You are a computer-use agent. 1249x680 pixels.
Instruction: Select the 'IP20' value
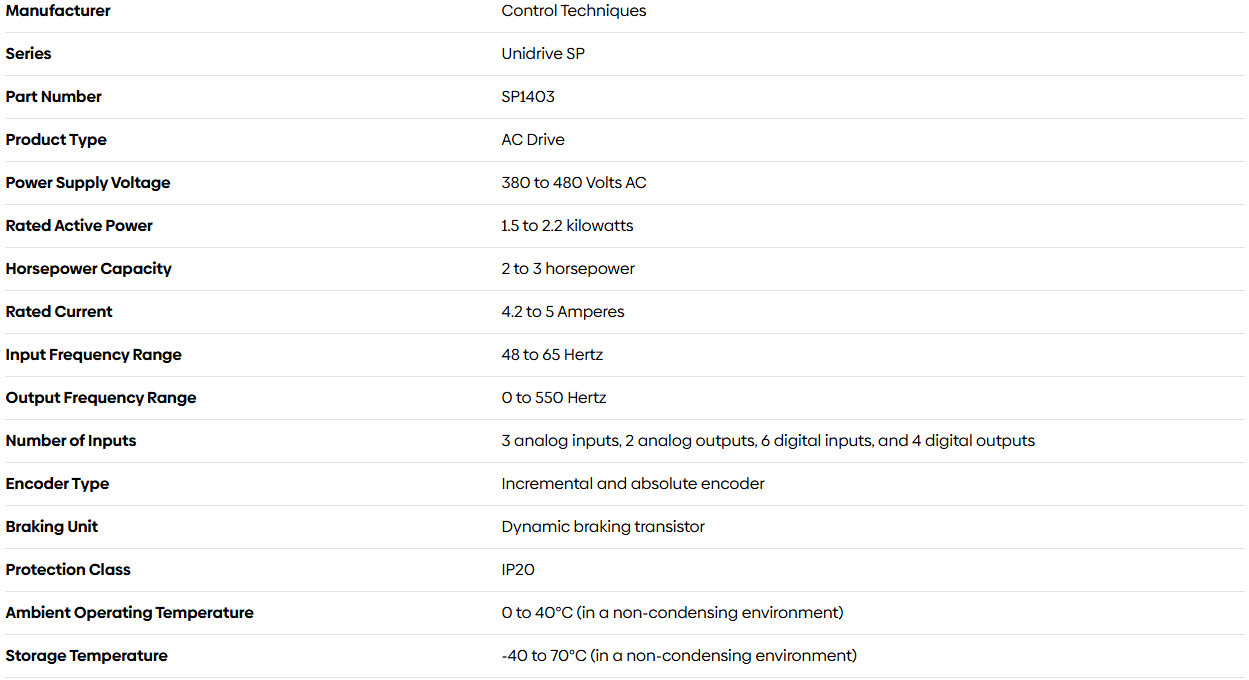[518, 570]
